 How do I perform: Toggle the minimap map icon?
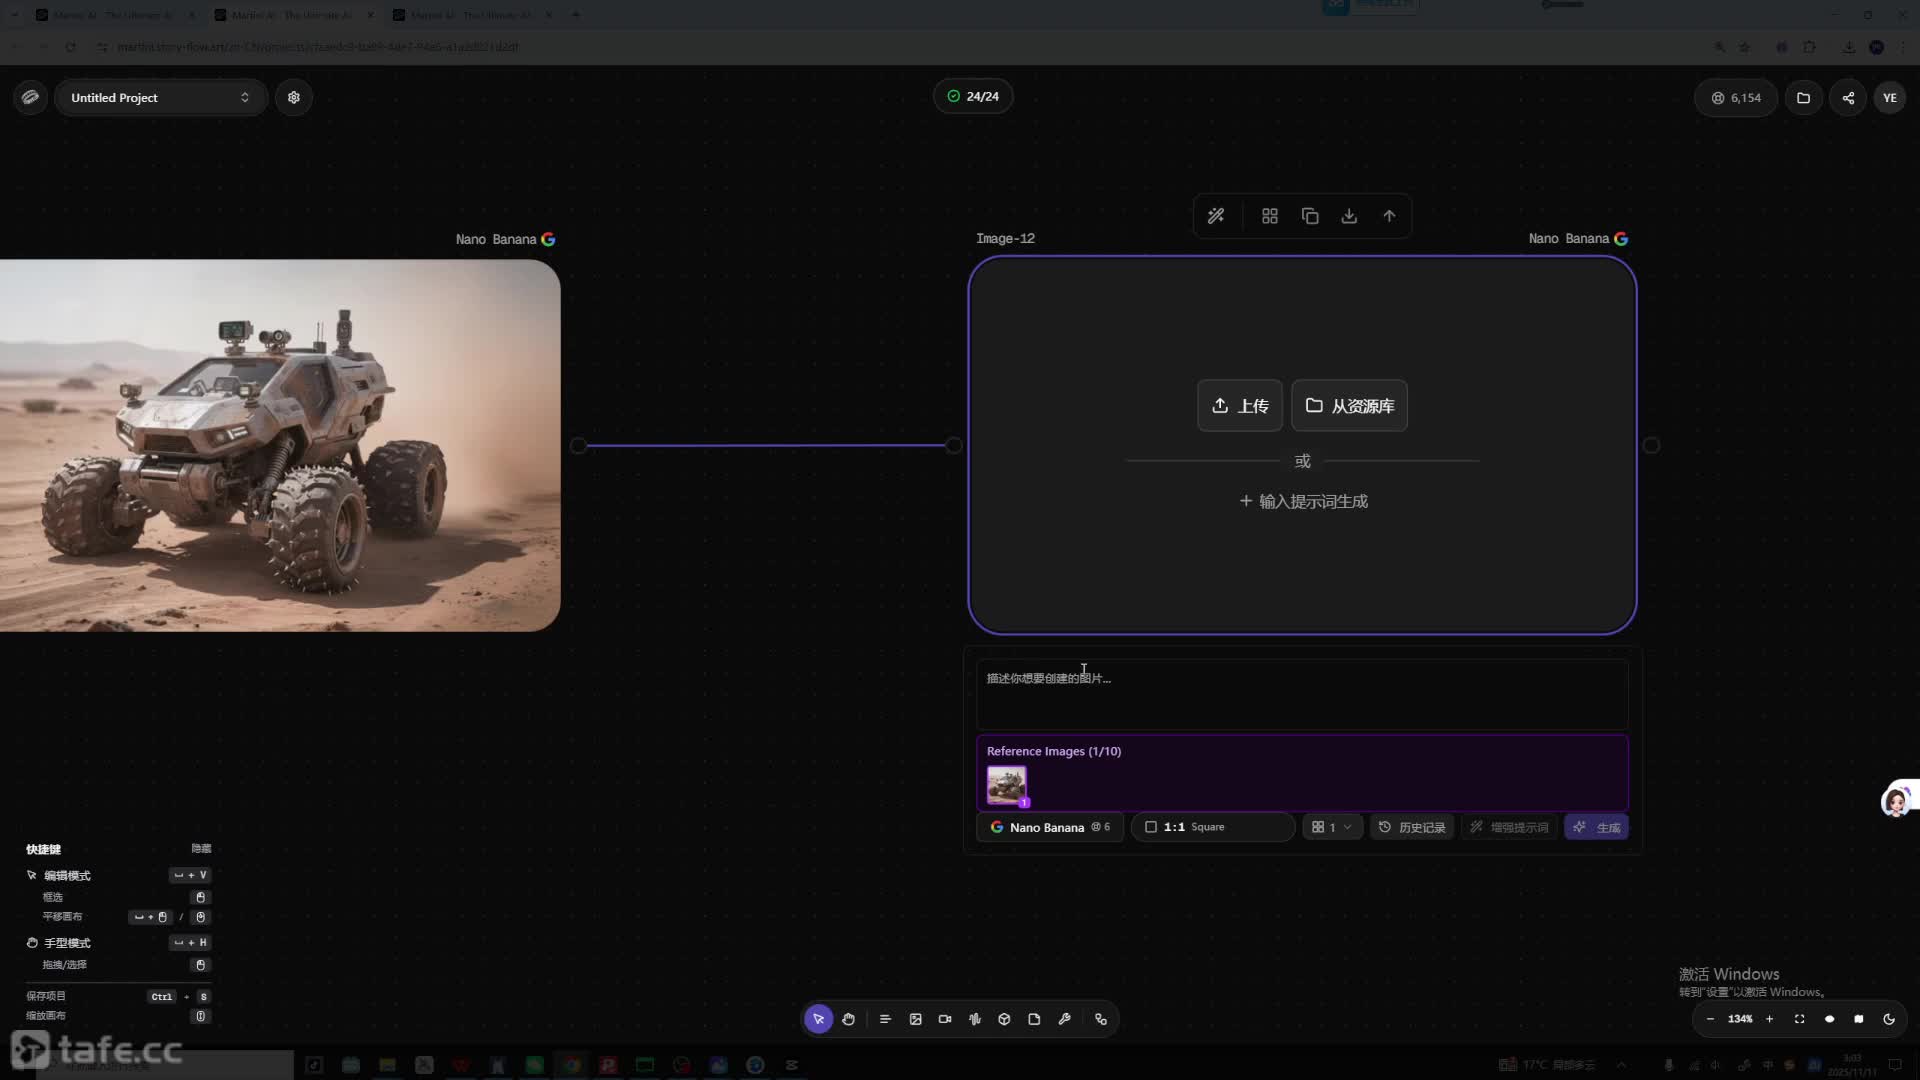pos(1859,1019)
